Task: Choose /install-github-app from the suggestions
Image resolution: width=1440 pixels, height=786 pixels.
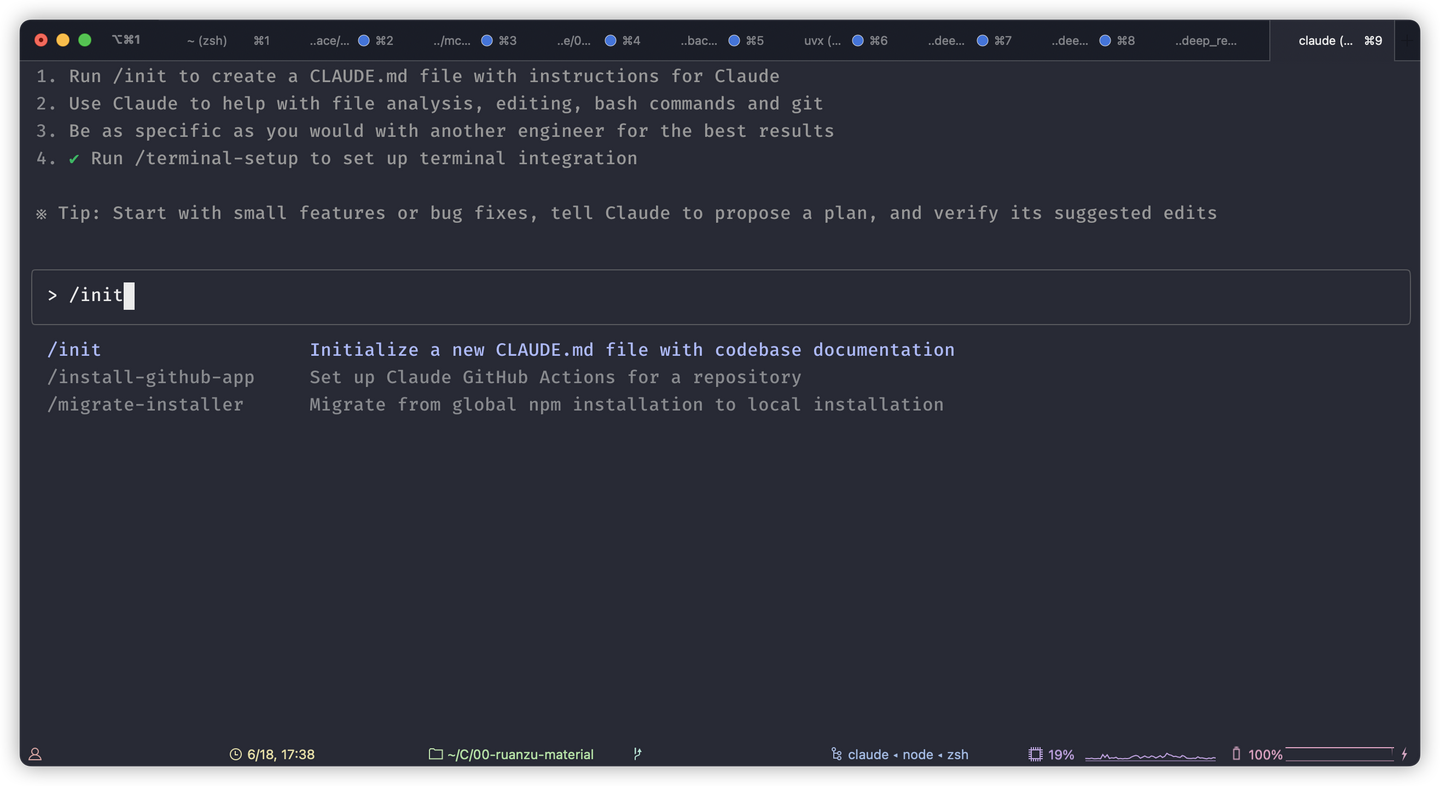Action: (x=151, y=378)
